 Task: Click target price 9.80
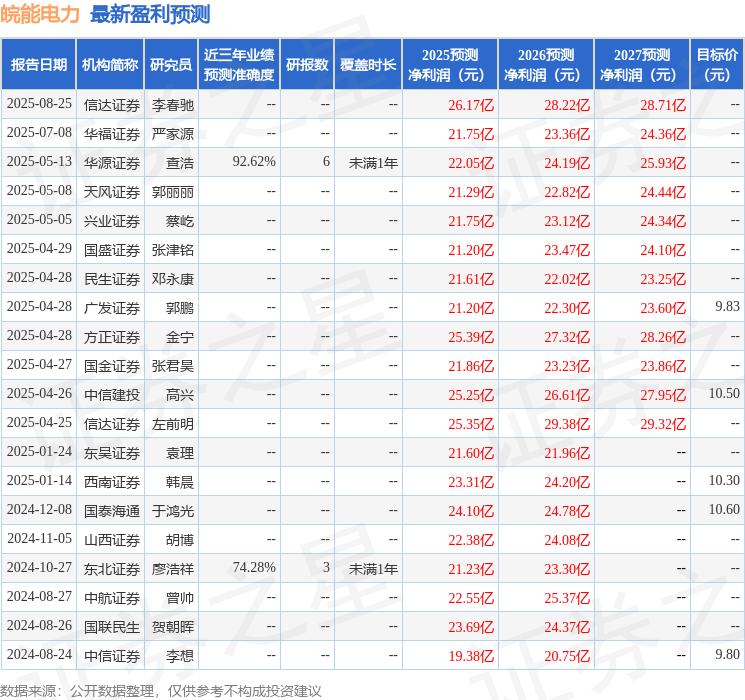coord(727,654)
